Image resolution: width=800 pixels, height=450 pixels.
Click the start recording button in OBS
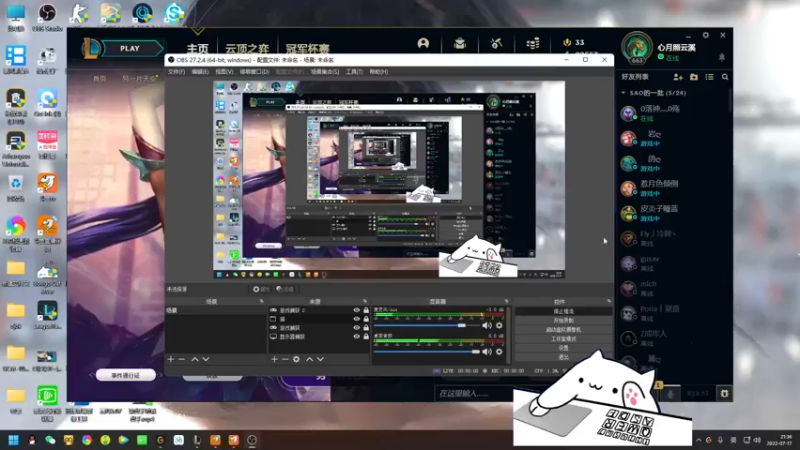pos(563,320)
